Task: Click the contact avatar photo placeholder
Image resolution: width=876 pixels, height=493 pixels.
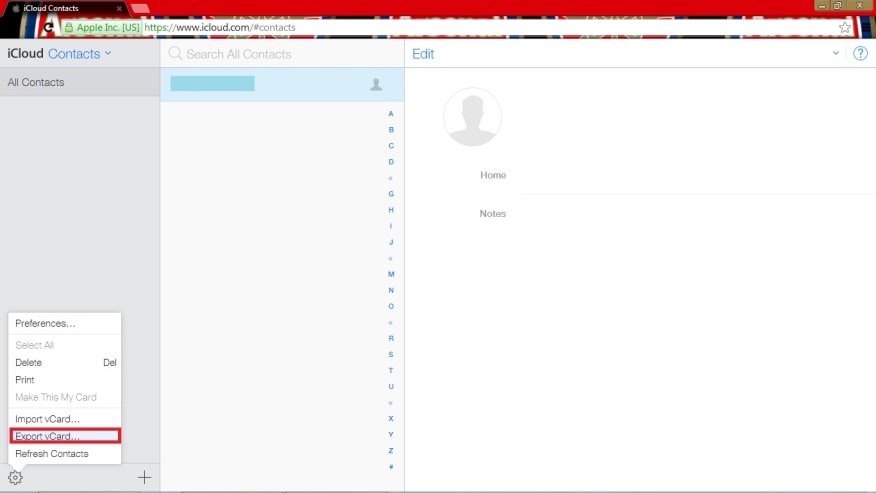Action: (473, 117)
